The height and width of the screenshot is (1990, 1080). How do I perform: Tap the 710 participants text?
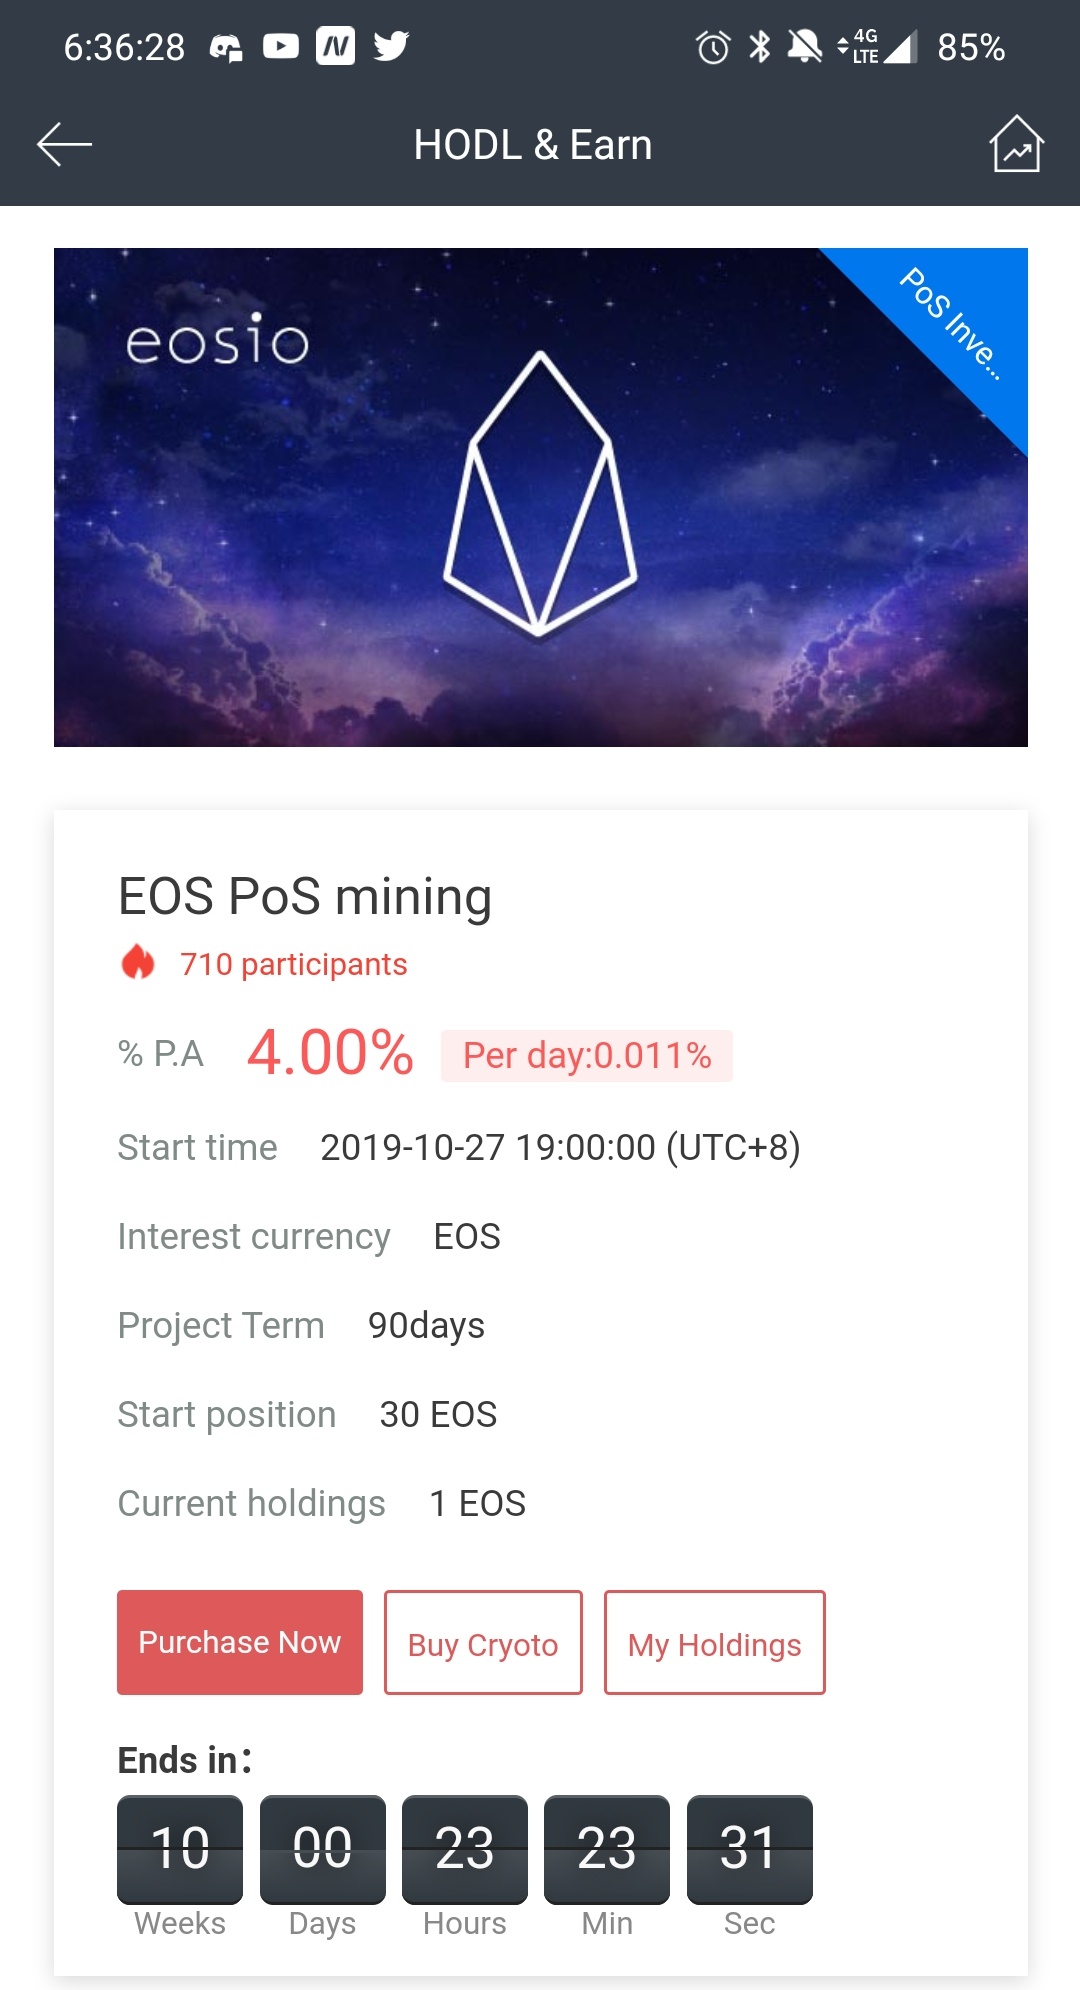click(294, 964)
